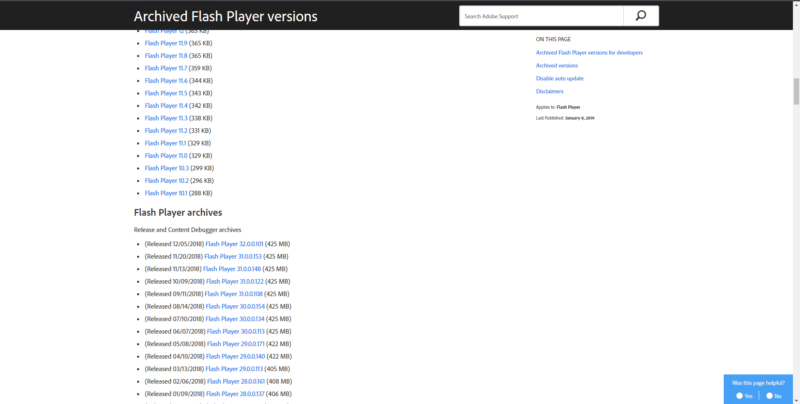Download Flash Player 10.2 link

[167, 181]
